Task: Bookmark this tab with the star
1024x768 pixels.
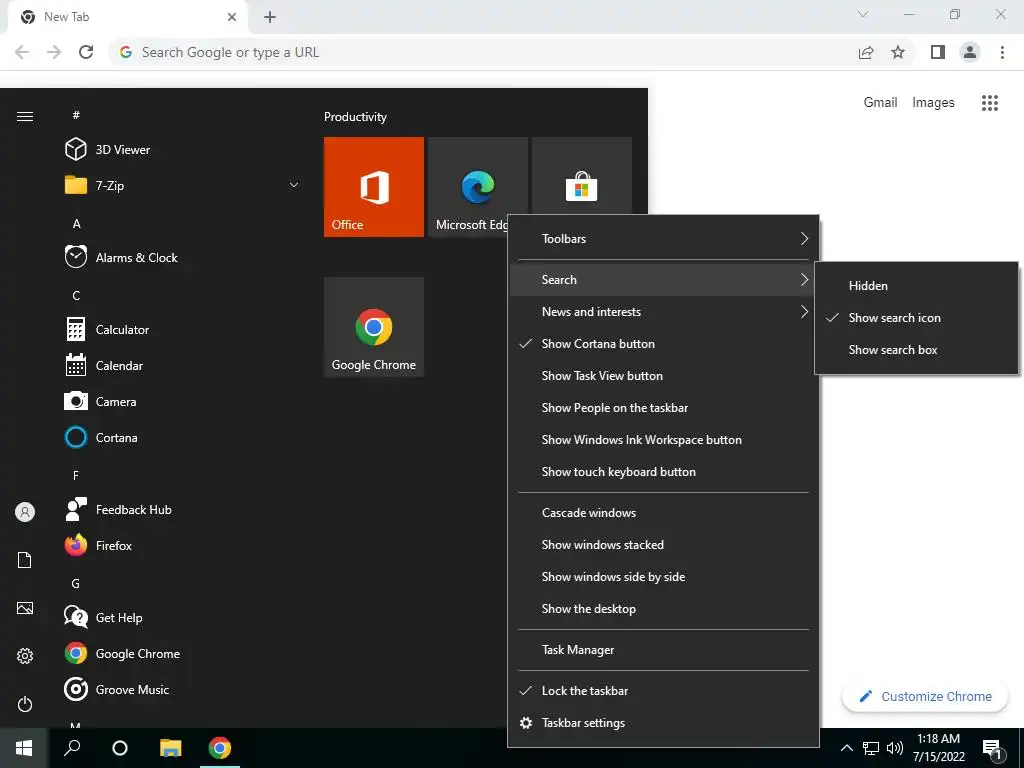Action: [x=898, y=52]
